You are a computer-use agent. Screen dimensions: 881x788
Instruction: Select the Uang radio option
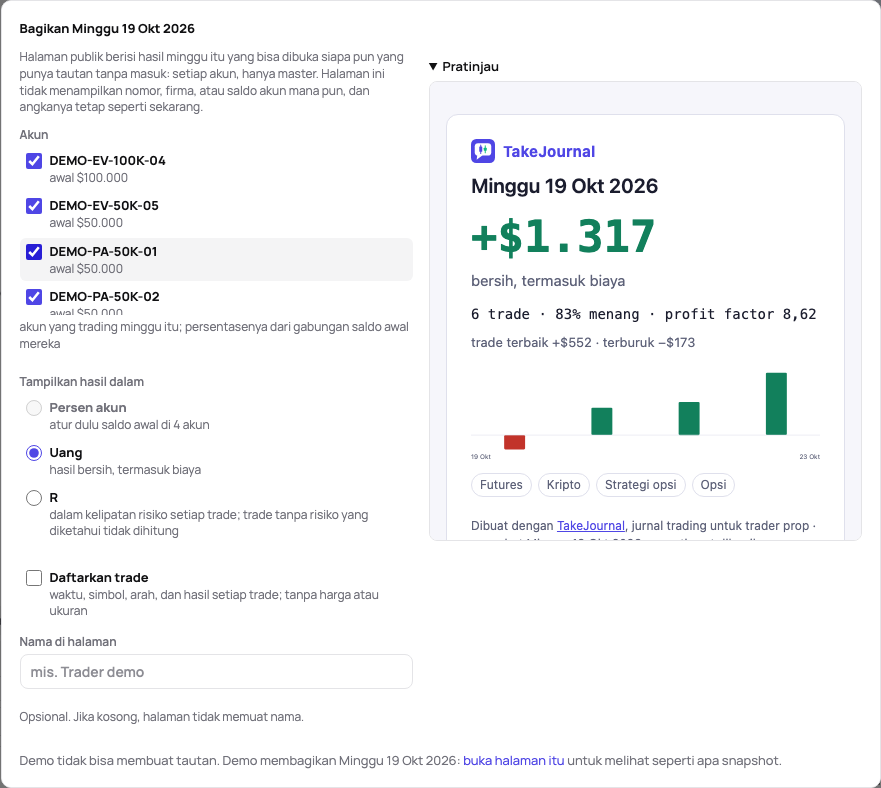pos(34,453)
